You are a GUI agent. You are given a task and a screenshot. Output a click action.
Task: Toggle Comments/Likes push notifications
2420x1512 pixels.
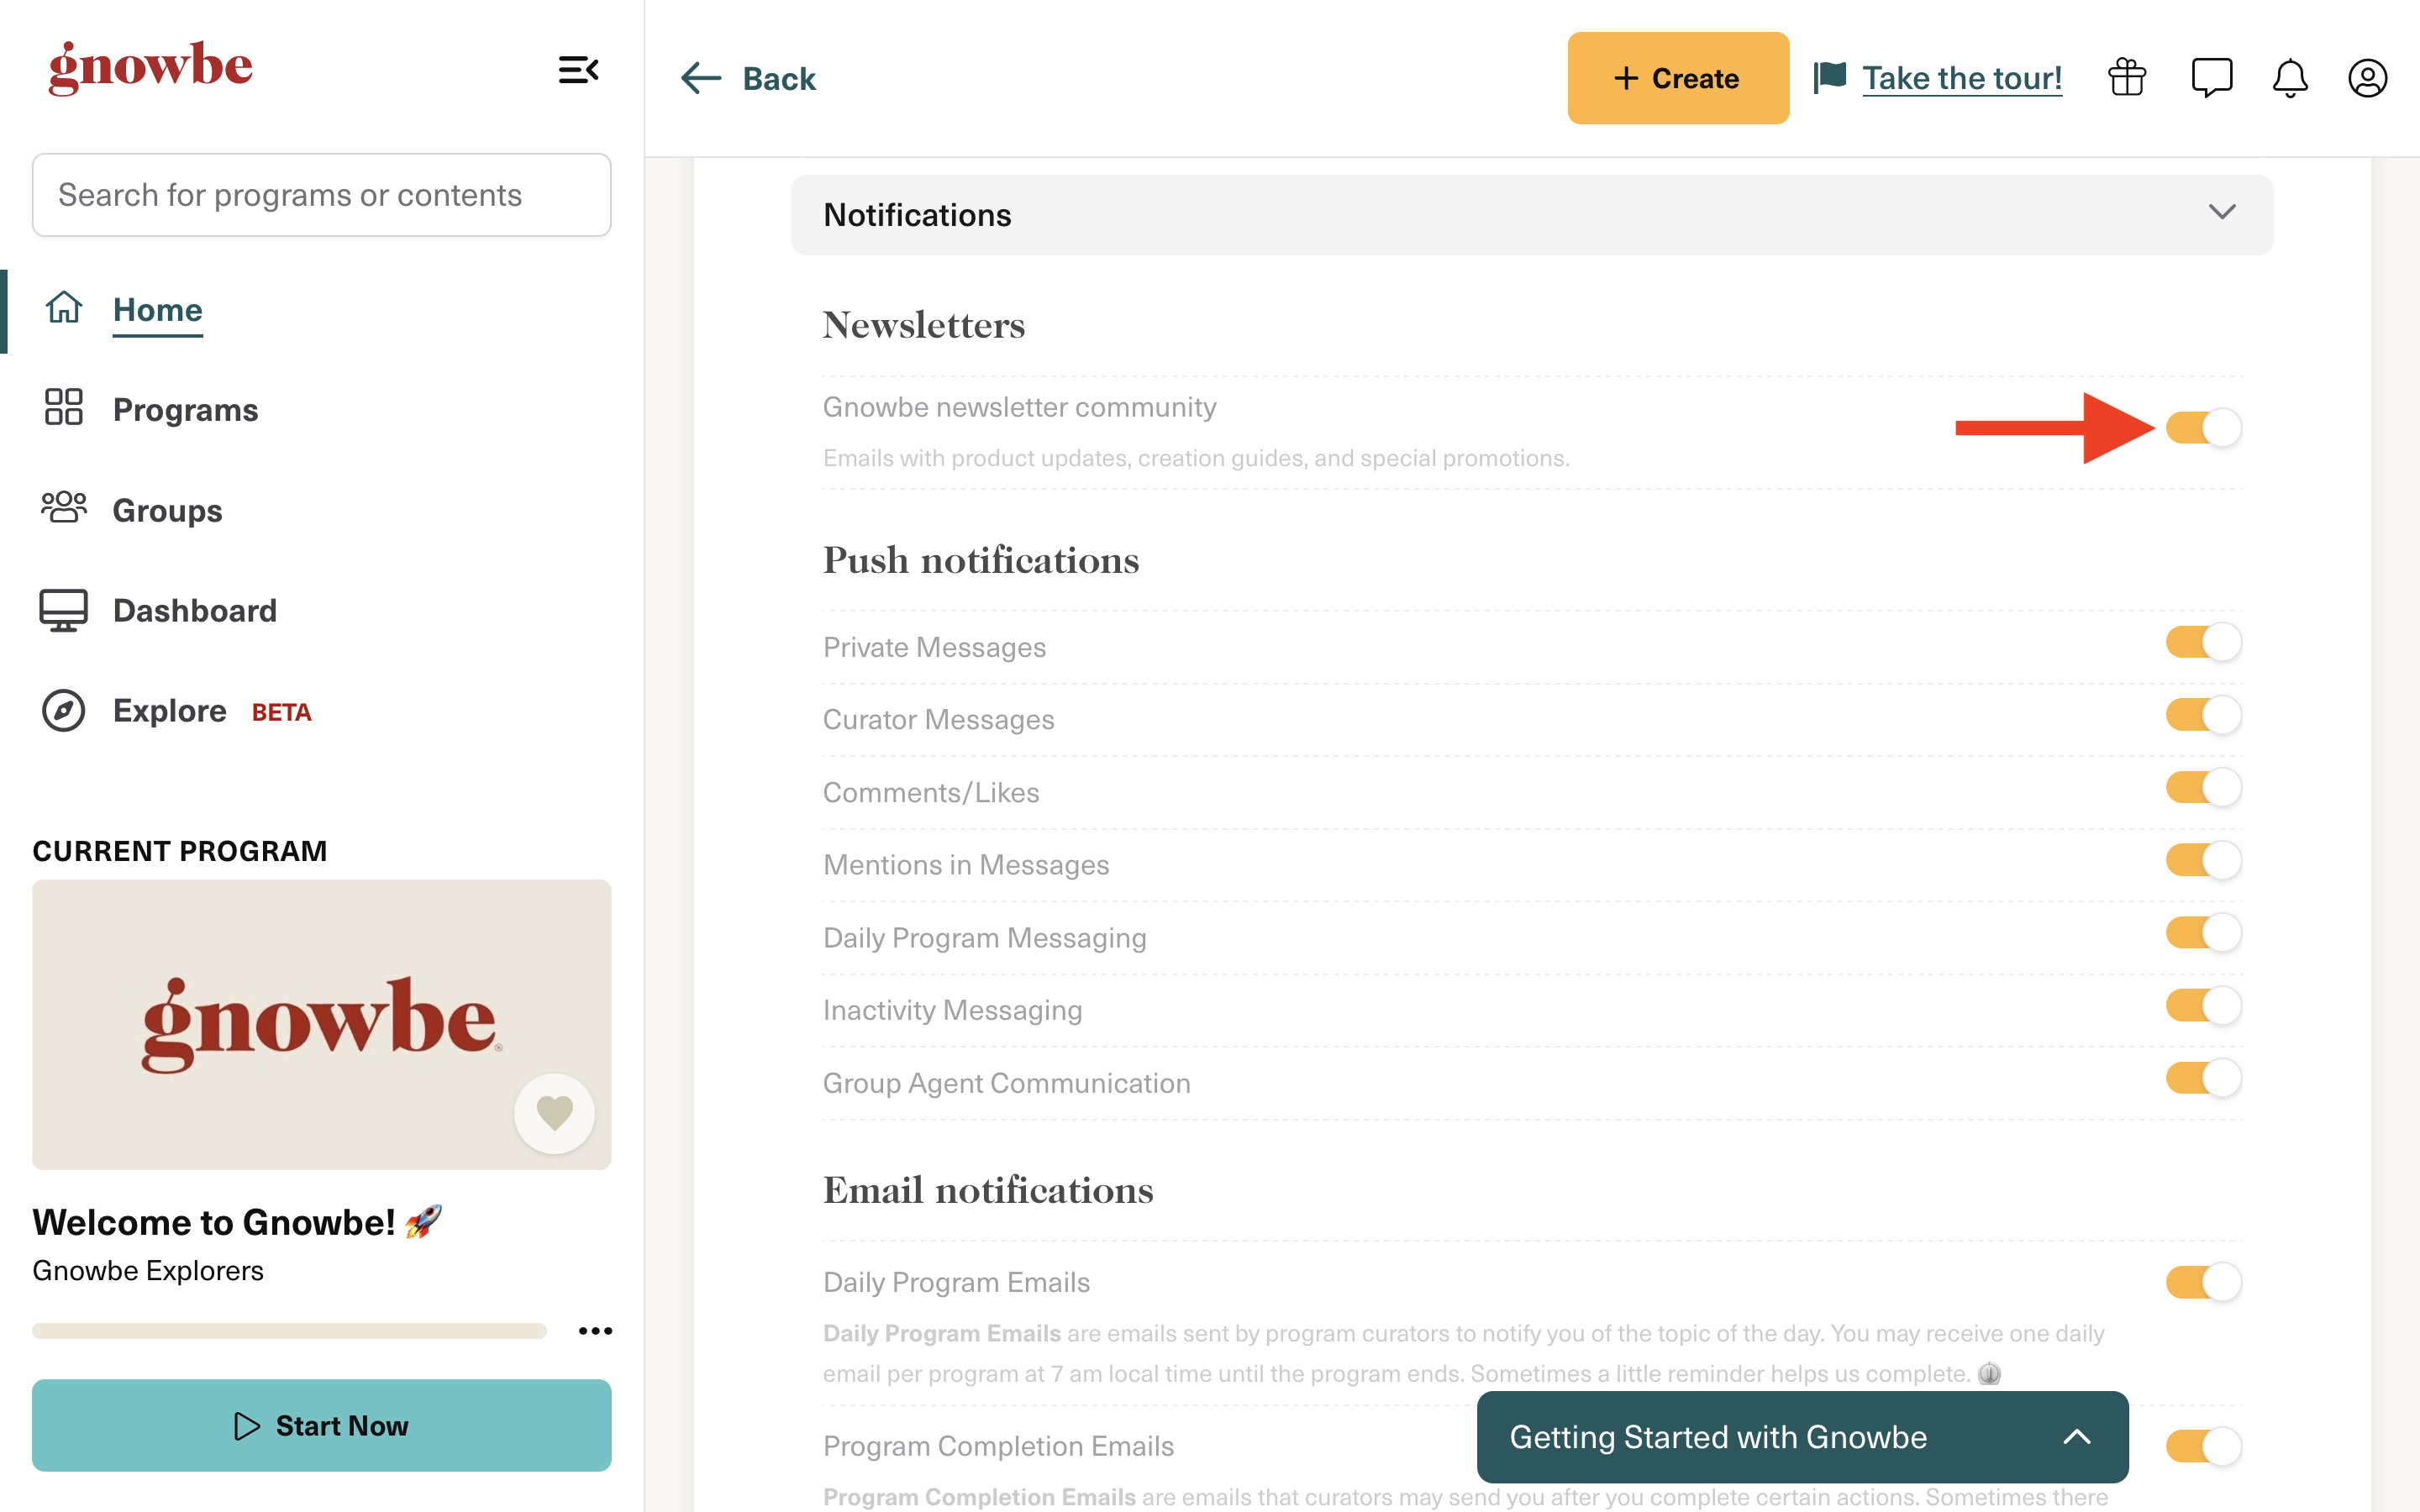pos(2203,788)
